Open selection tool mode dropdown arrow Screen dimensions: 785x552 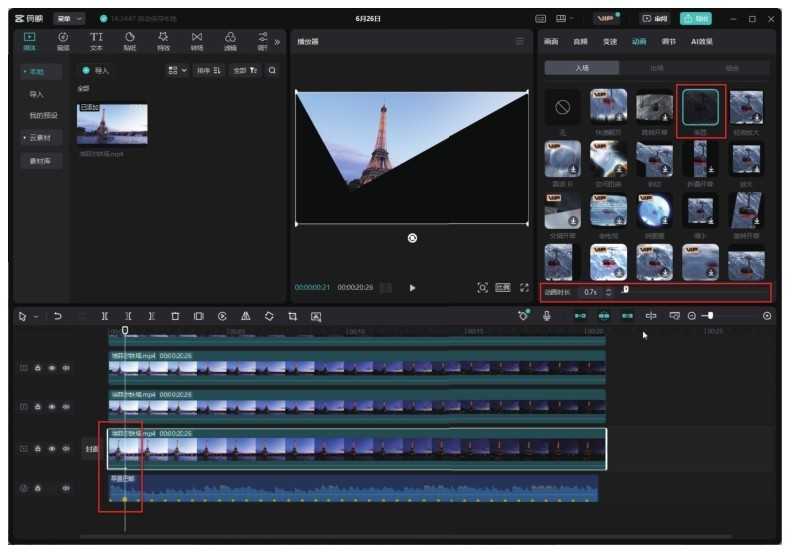click(x=36, y=317)
